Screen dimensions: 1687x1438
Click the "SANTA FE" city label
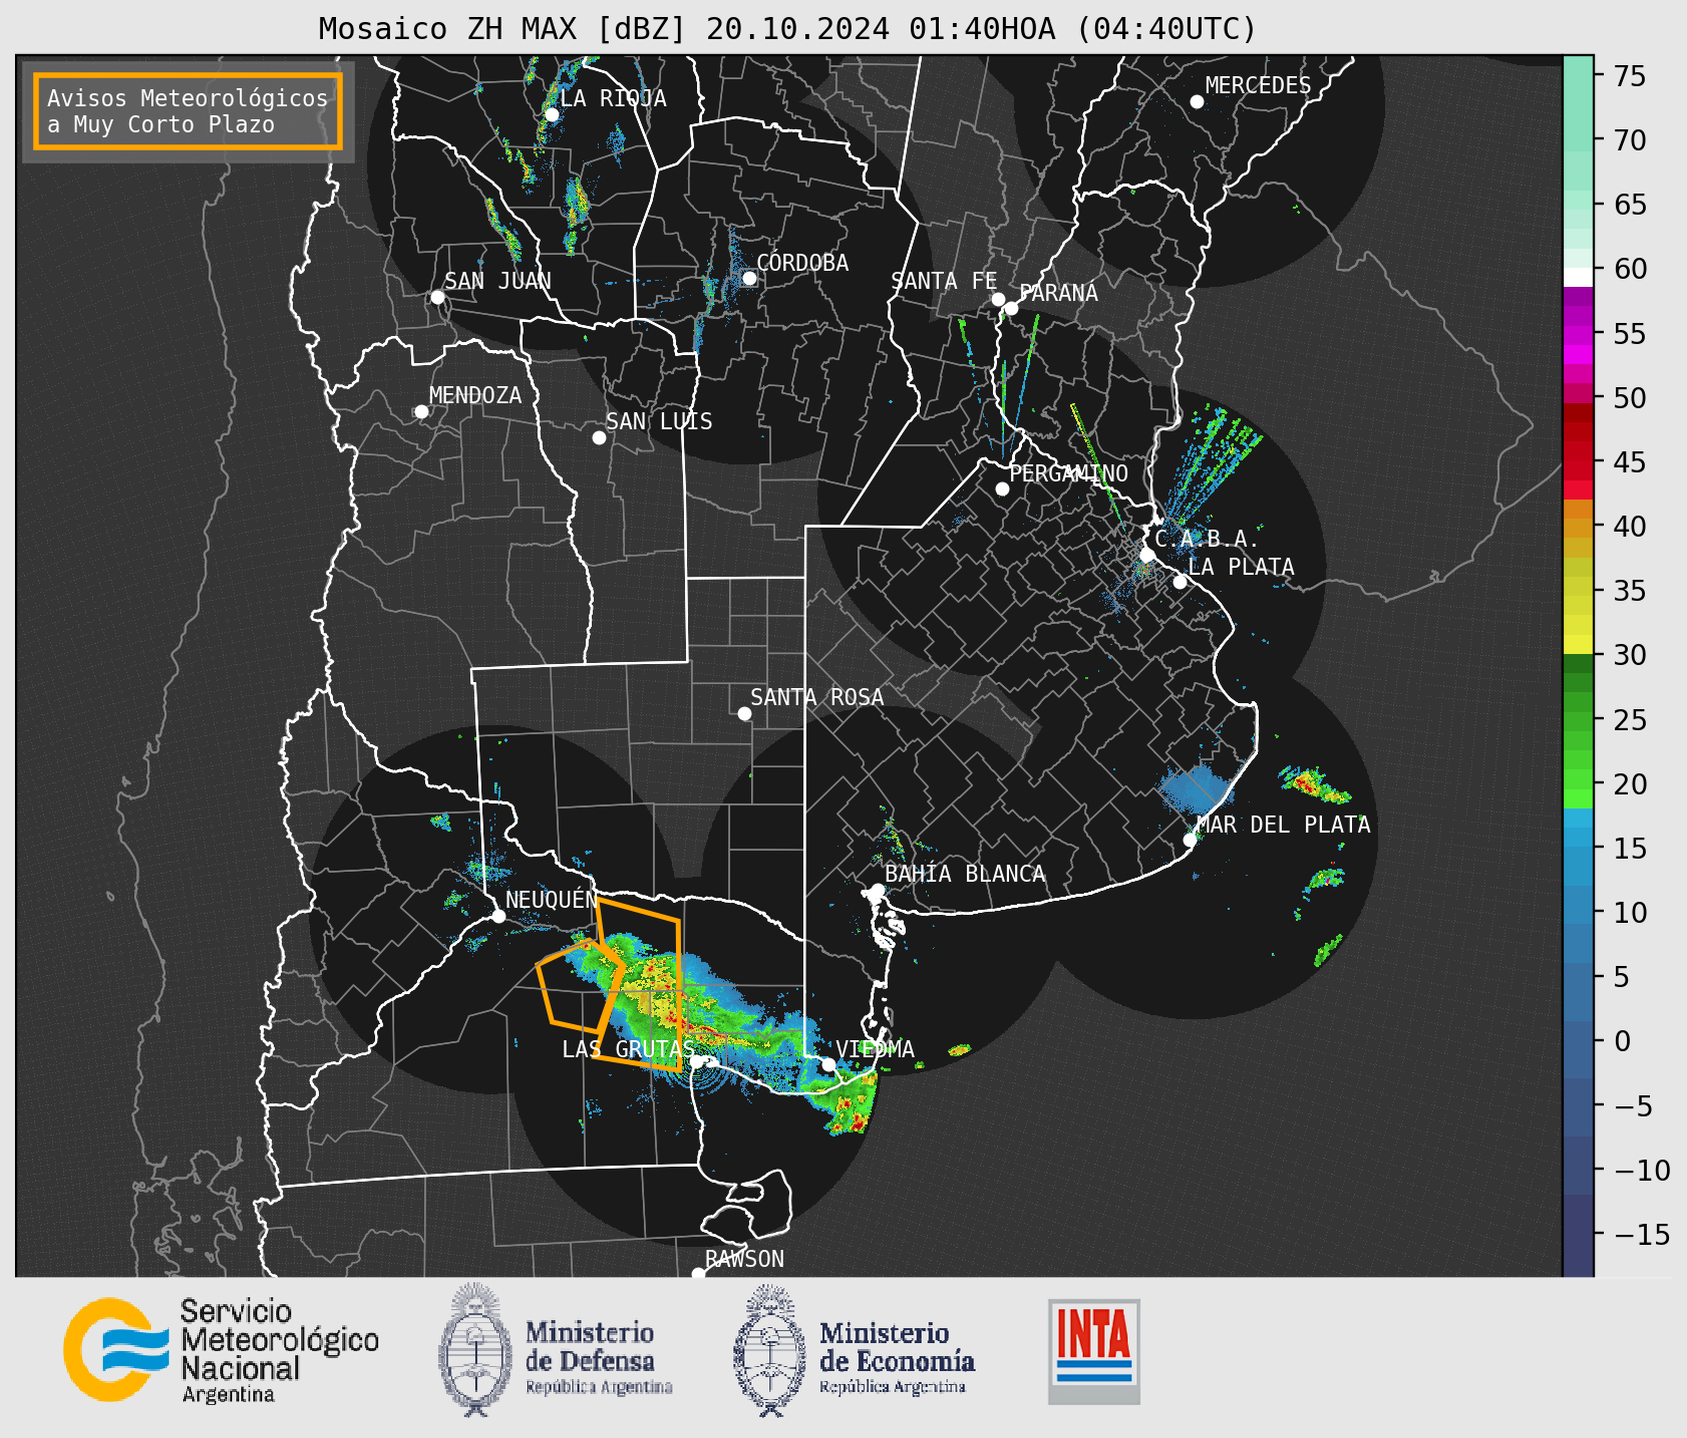point(944,281)
